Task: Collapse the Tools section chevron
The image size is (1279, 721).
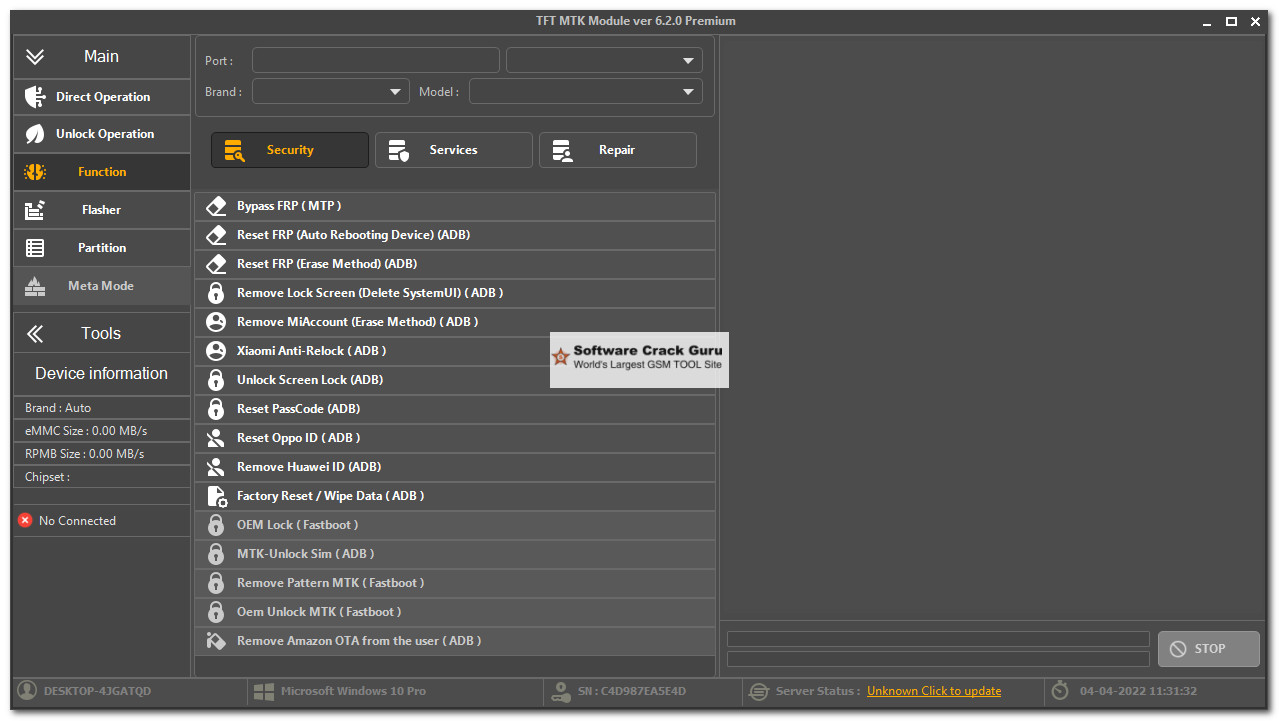Action: click(35, 334)
